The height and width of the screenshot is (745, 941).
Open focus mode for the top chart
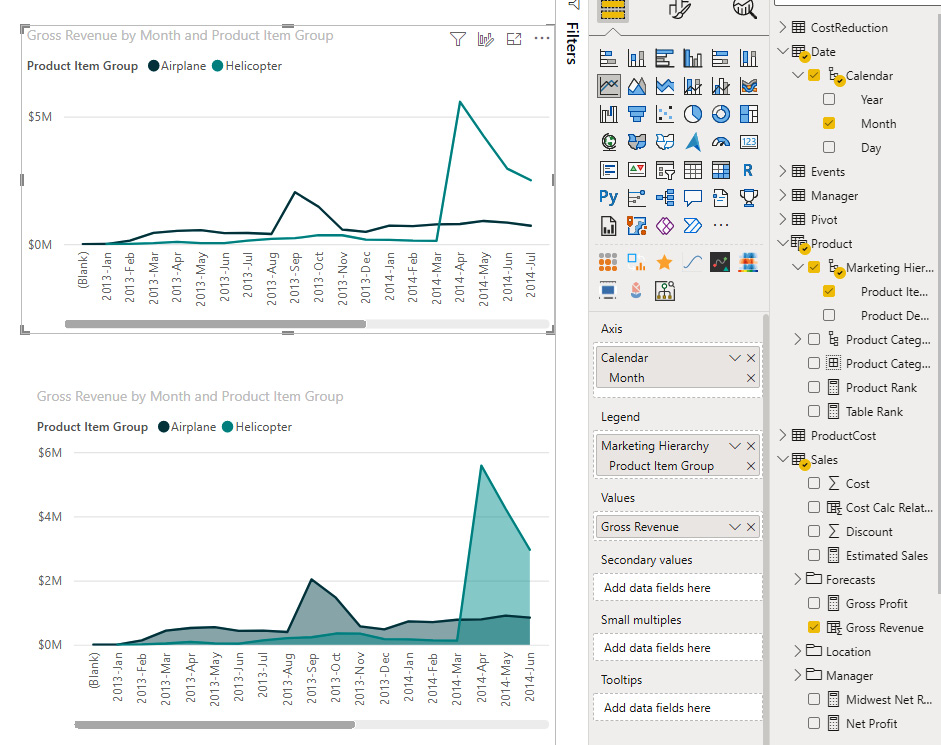click(x=514, y=39)
